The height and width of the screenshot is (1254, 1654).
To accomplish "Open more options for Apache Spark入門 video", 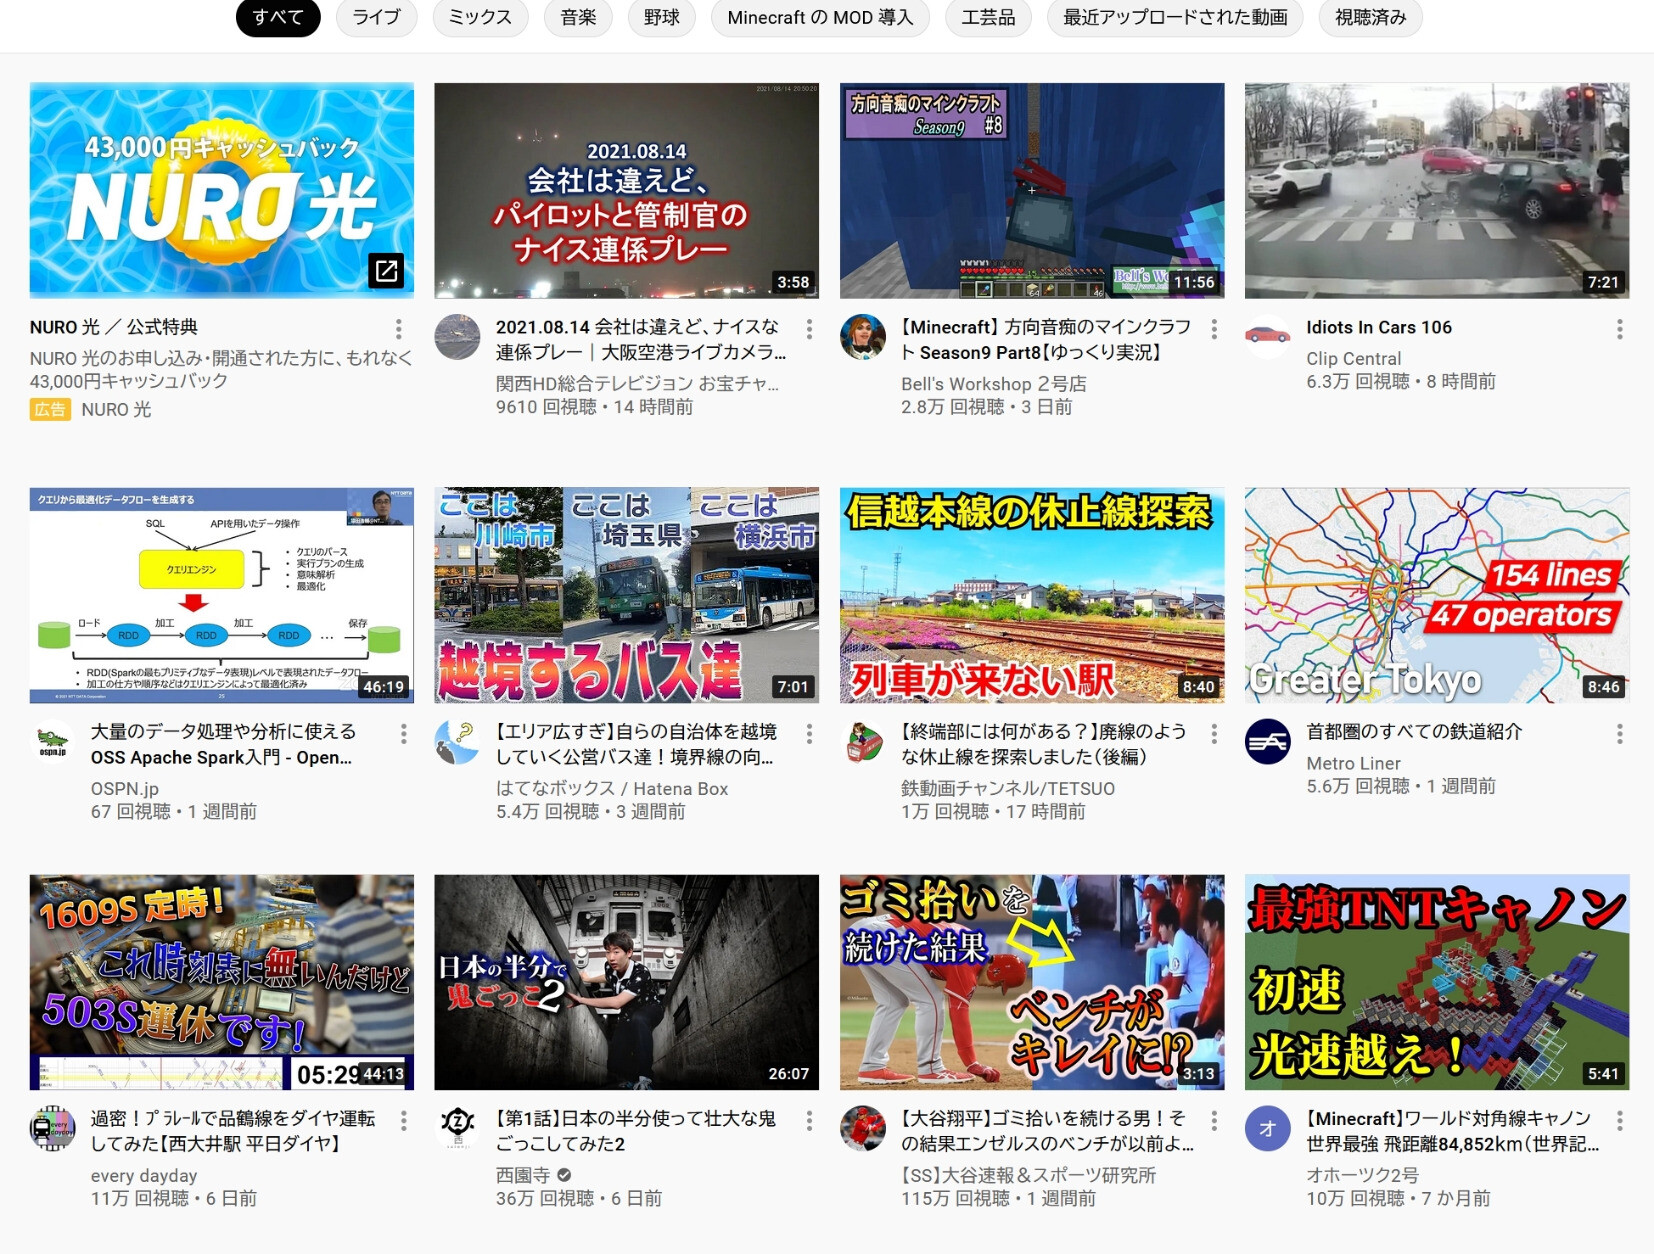I will coord(403,734).
